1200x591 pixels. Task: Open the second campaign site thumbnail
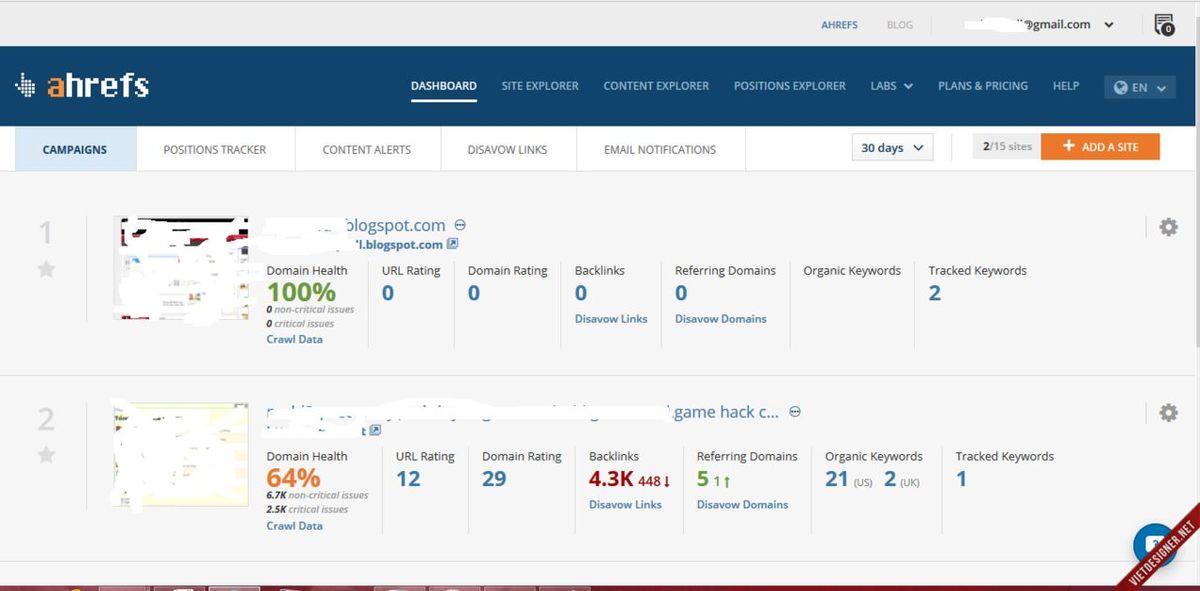click(181, 454)
